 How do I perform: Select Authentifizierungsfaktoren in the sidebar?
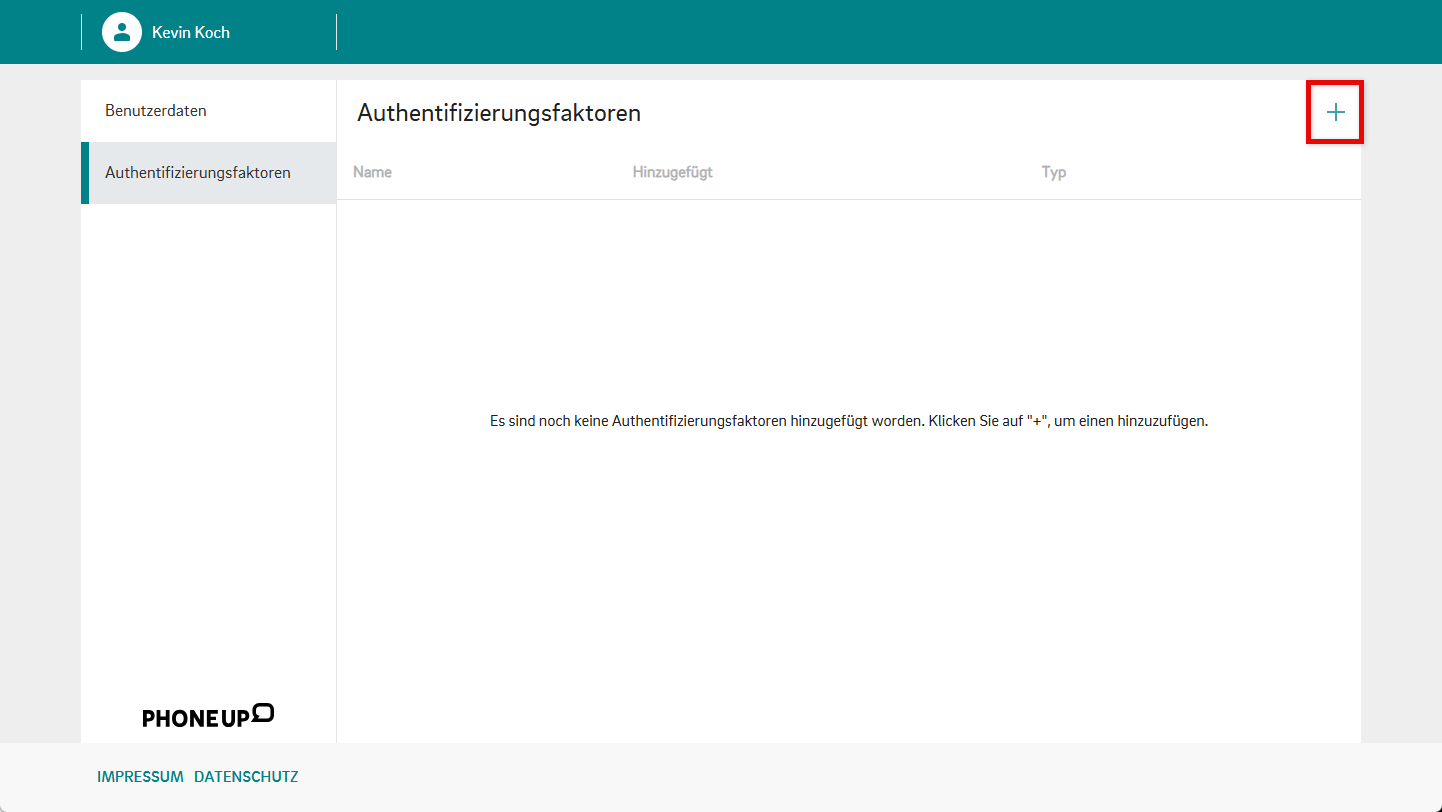(x=198, y=173)
